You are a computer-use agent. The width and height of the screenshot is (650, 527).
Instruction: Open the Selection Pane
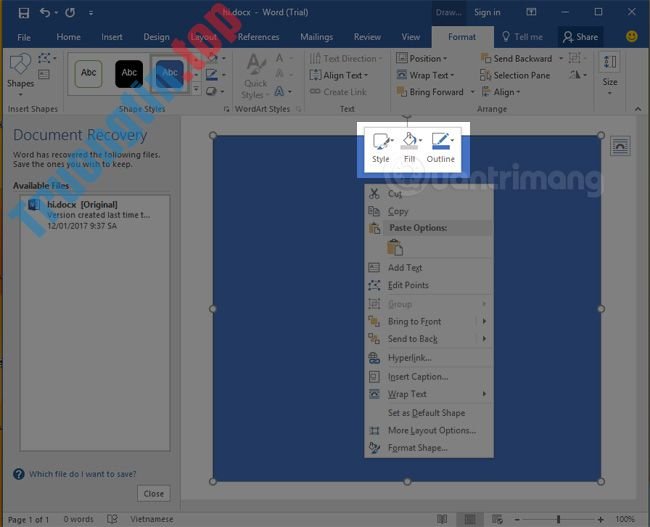(515, 75)
